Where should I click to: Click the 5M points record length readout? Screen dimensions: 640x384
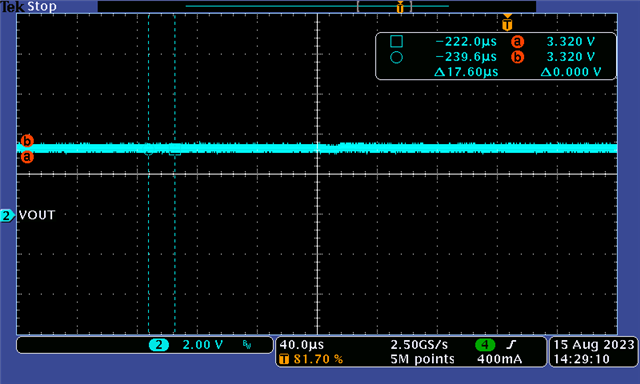click(x=422, y=359)
